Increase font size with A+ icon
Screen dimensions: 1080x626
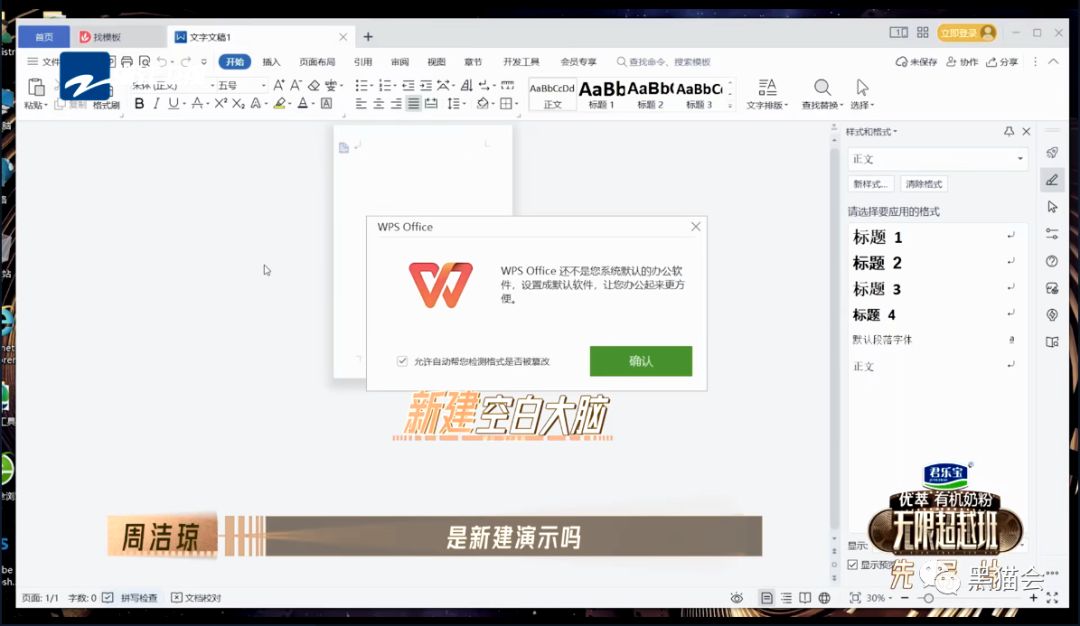(x=278, y=85)
